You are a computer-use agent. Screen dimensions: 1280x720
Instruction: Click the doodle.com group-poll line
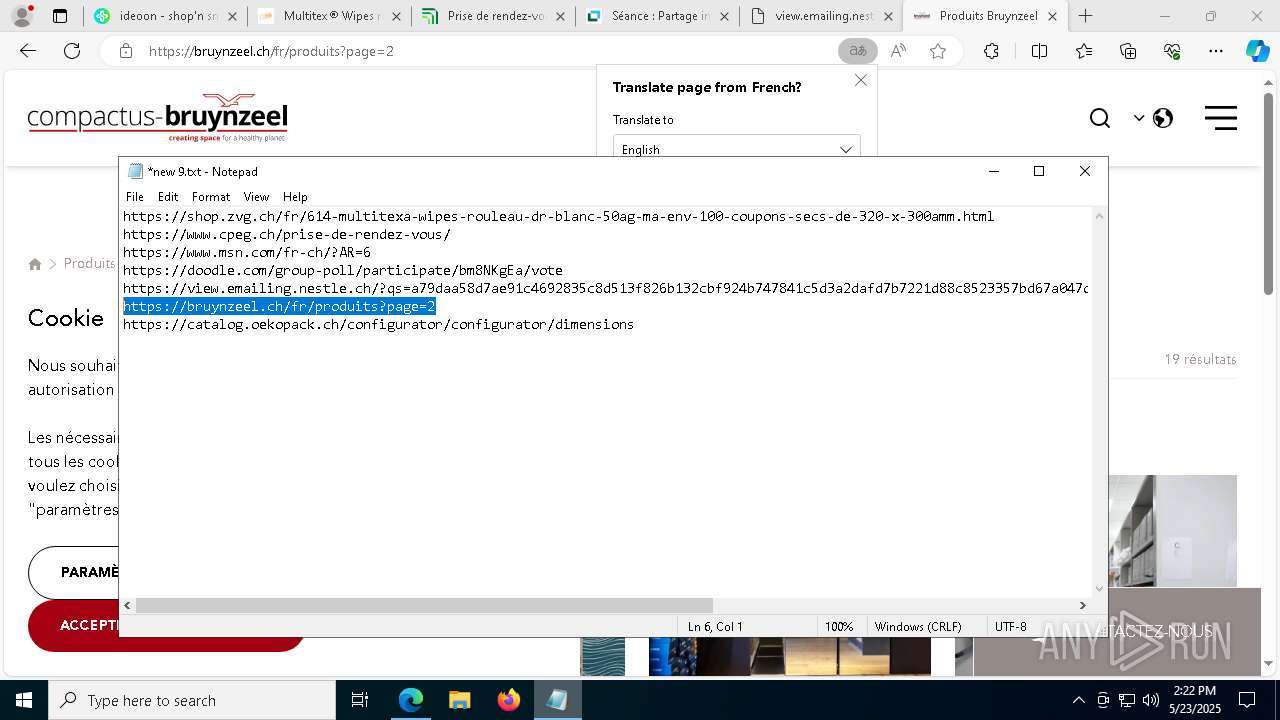click(x=343, y=270)
